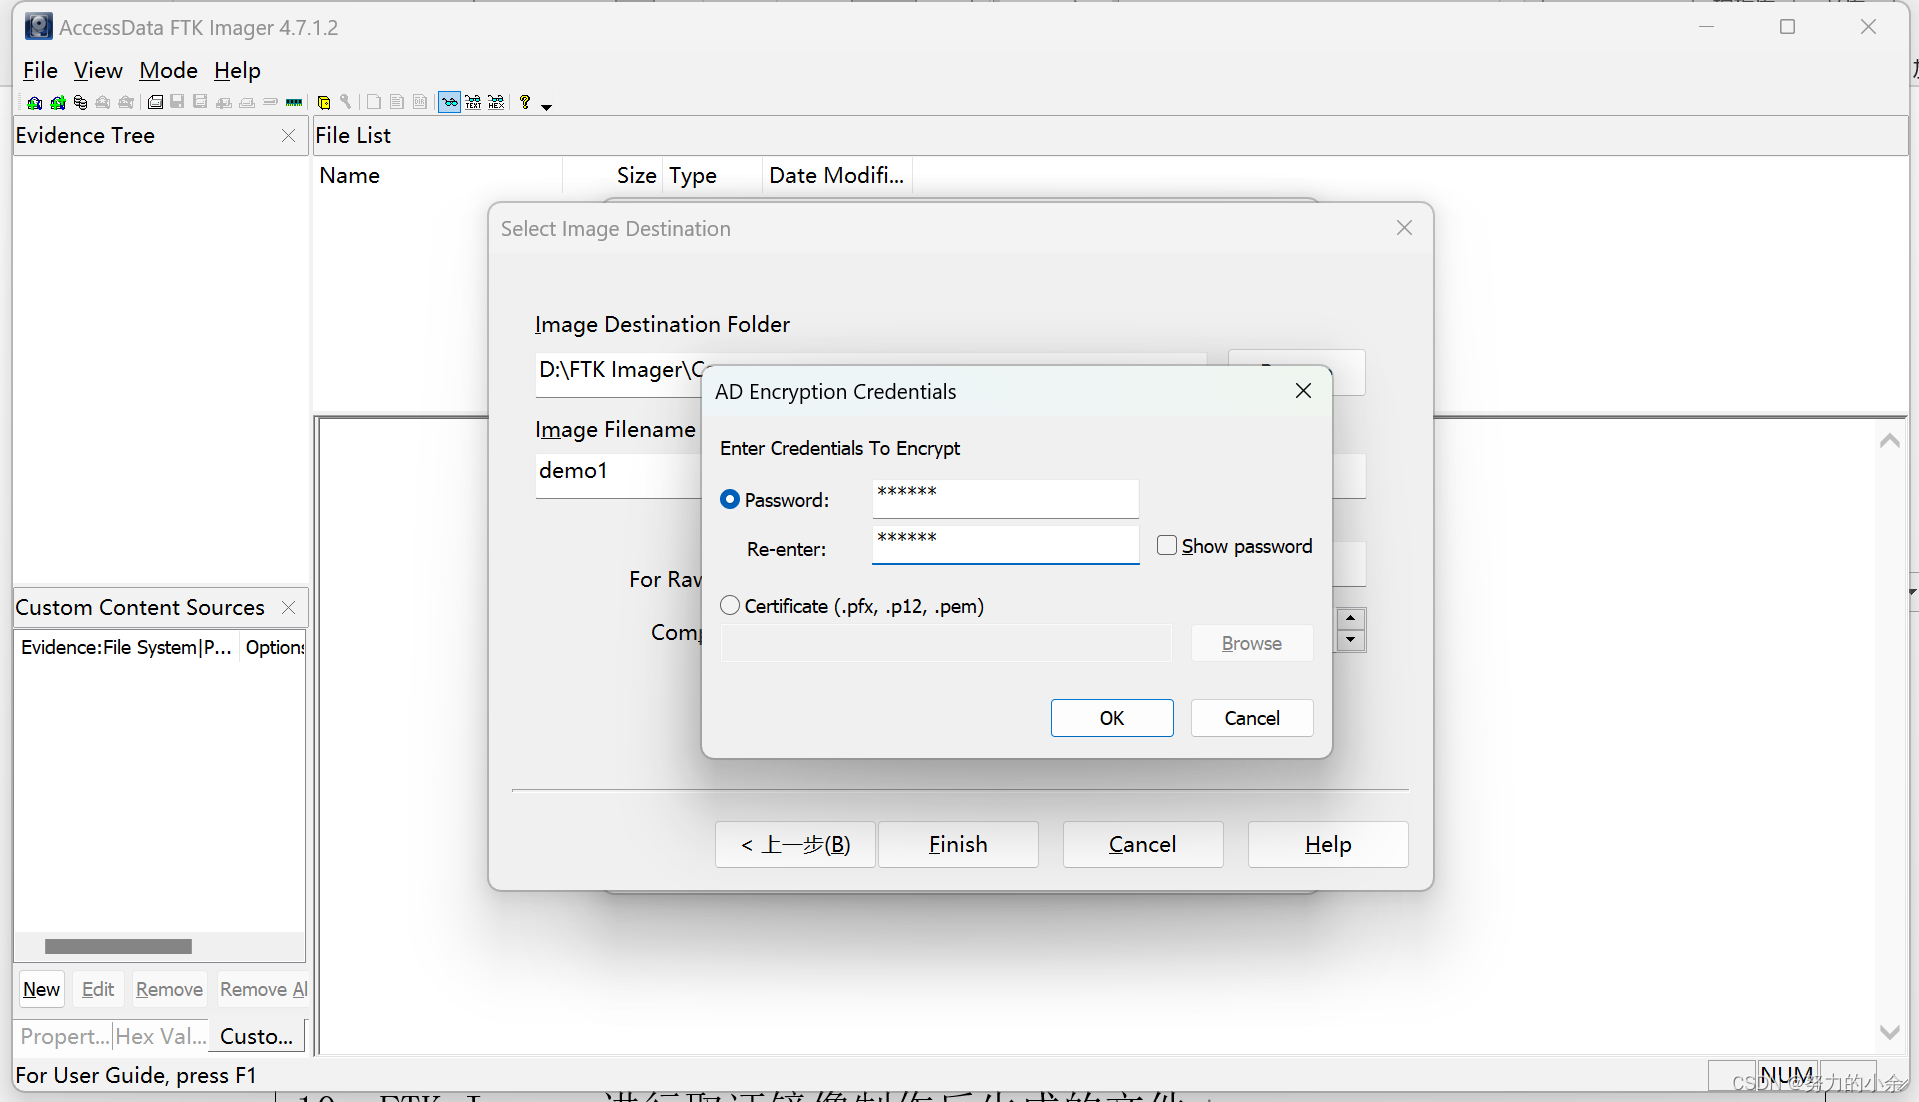Click Obtain Protected Files yellow icon
Image resolution: width=1919 pixels, height=1102 pixels.
click(324, 102)
